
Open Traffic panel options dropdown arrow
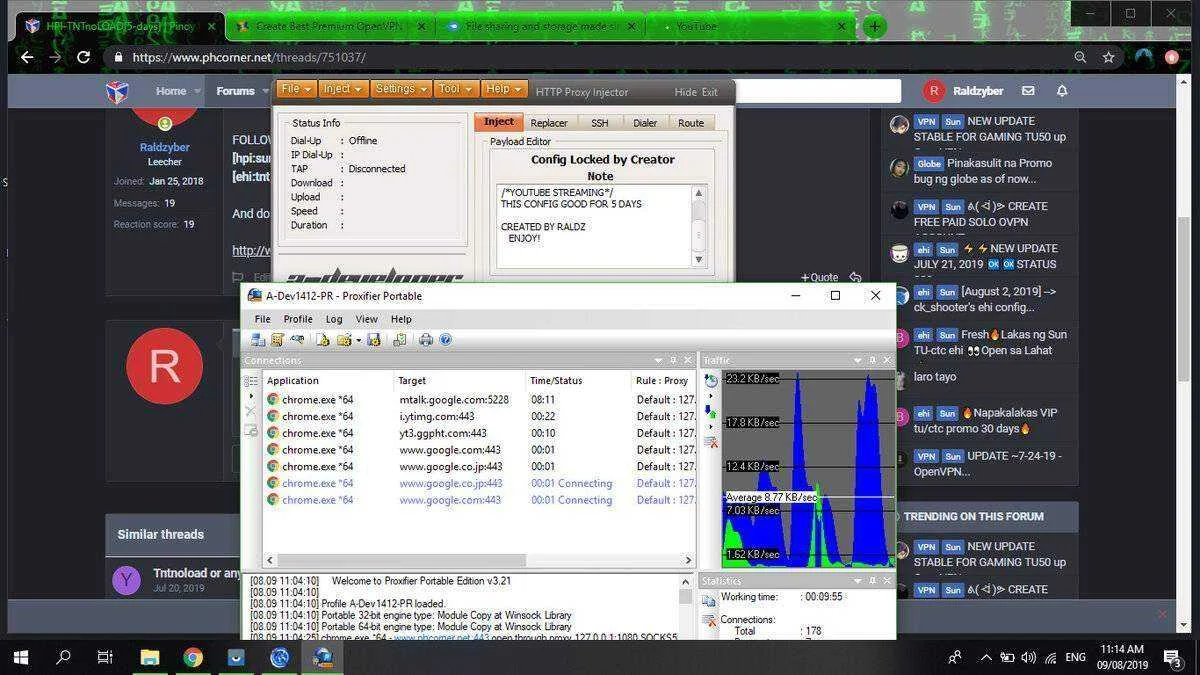tap(857, 360)
